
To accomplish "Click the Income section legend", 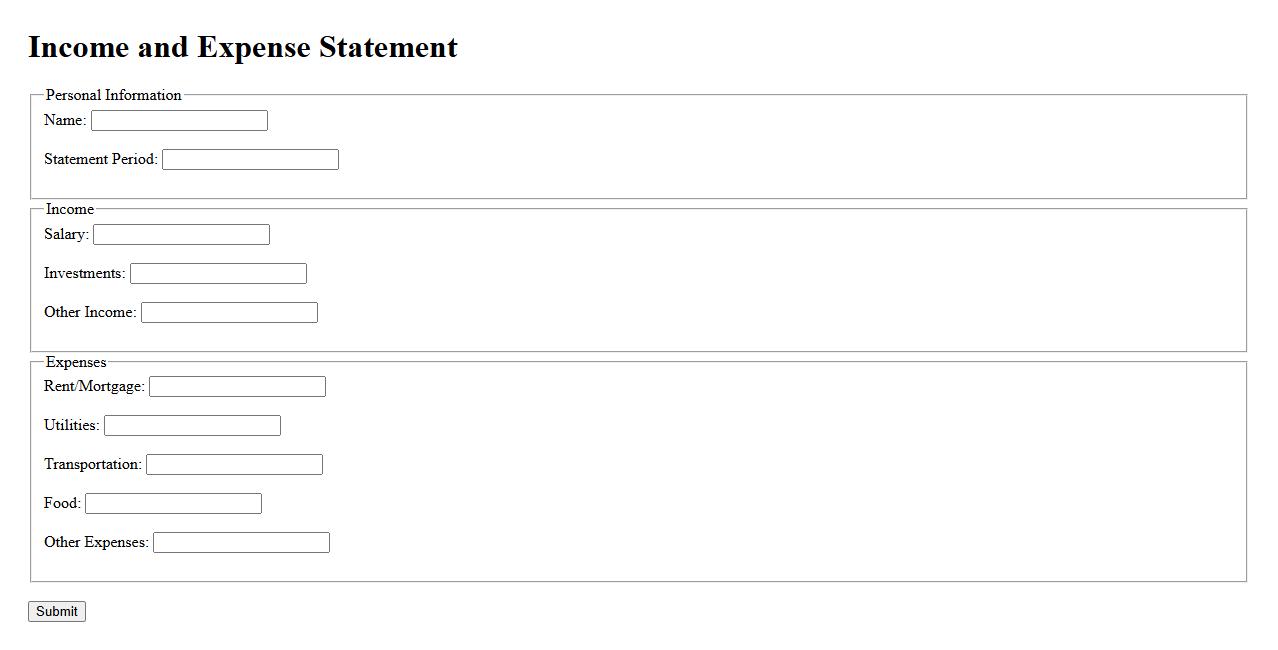I will click(70, 209).
